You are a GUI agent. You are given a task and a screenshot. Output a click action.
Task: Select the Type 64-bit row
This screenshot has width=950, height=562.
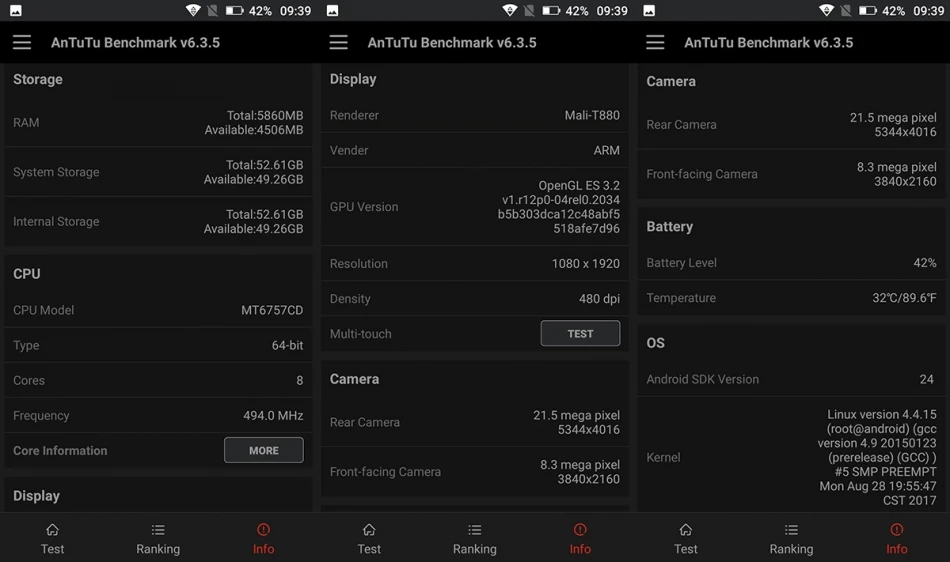pos(158,345)
